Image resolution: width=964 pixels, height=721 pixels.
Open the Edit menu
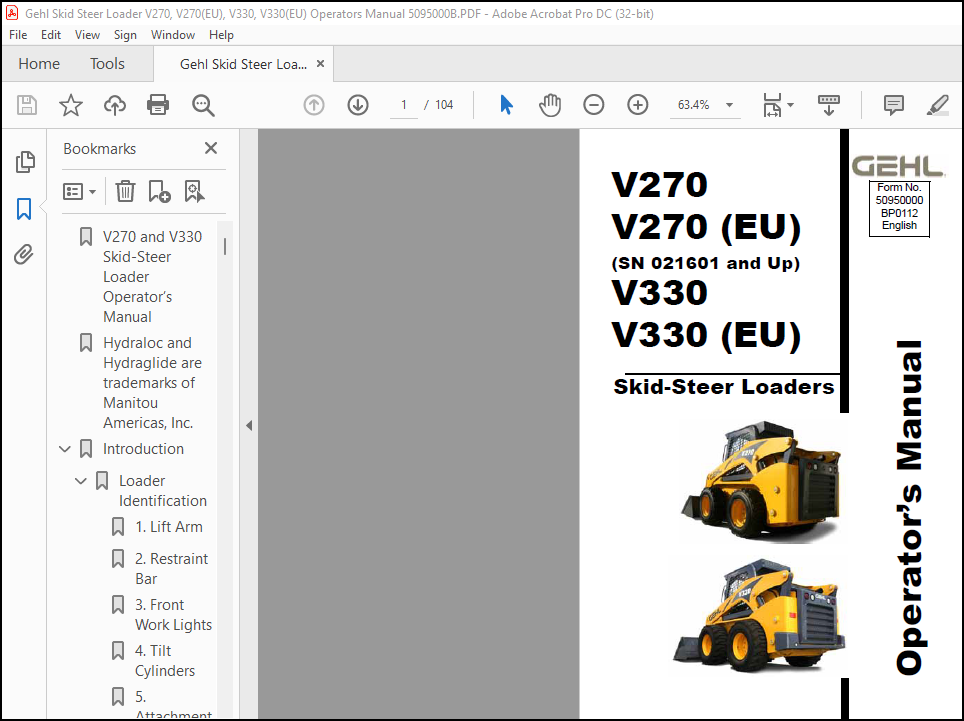(x=50, y=35)
